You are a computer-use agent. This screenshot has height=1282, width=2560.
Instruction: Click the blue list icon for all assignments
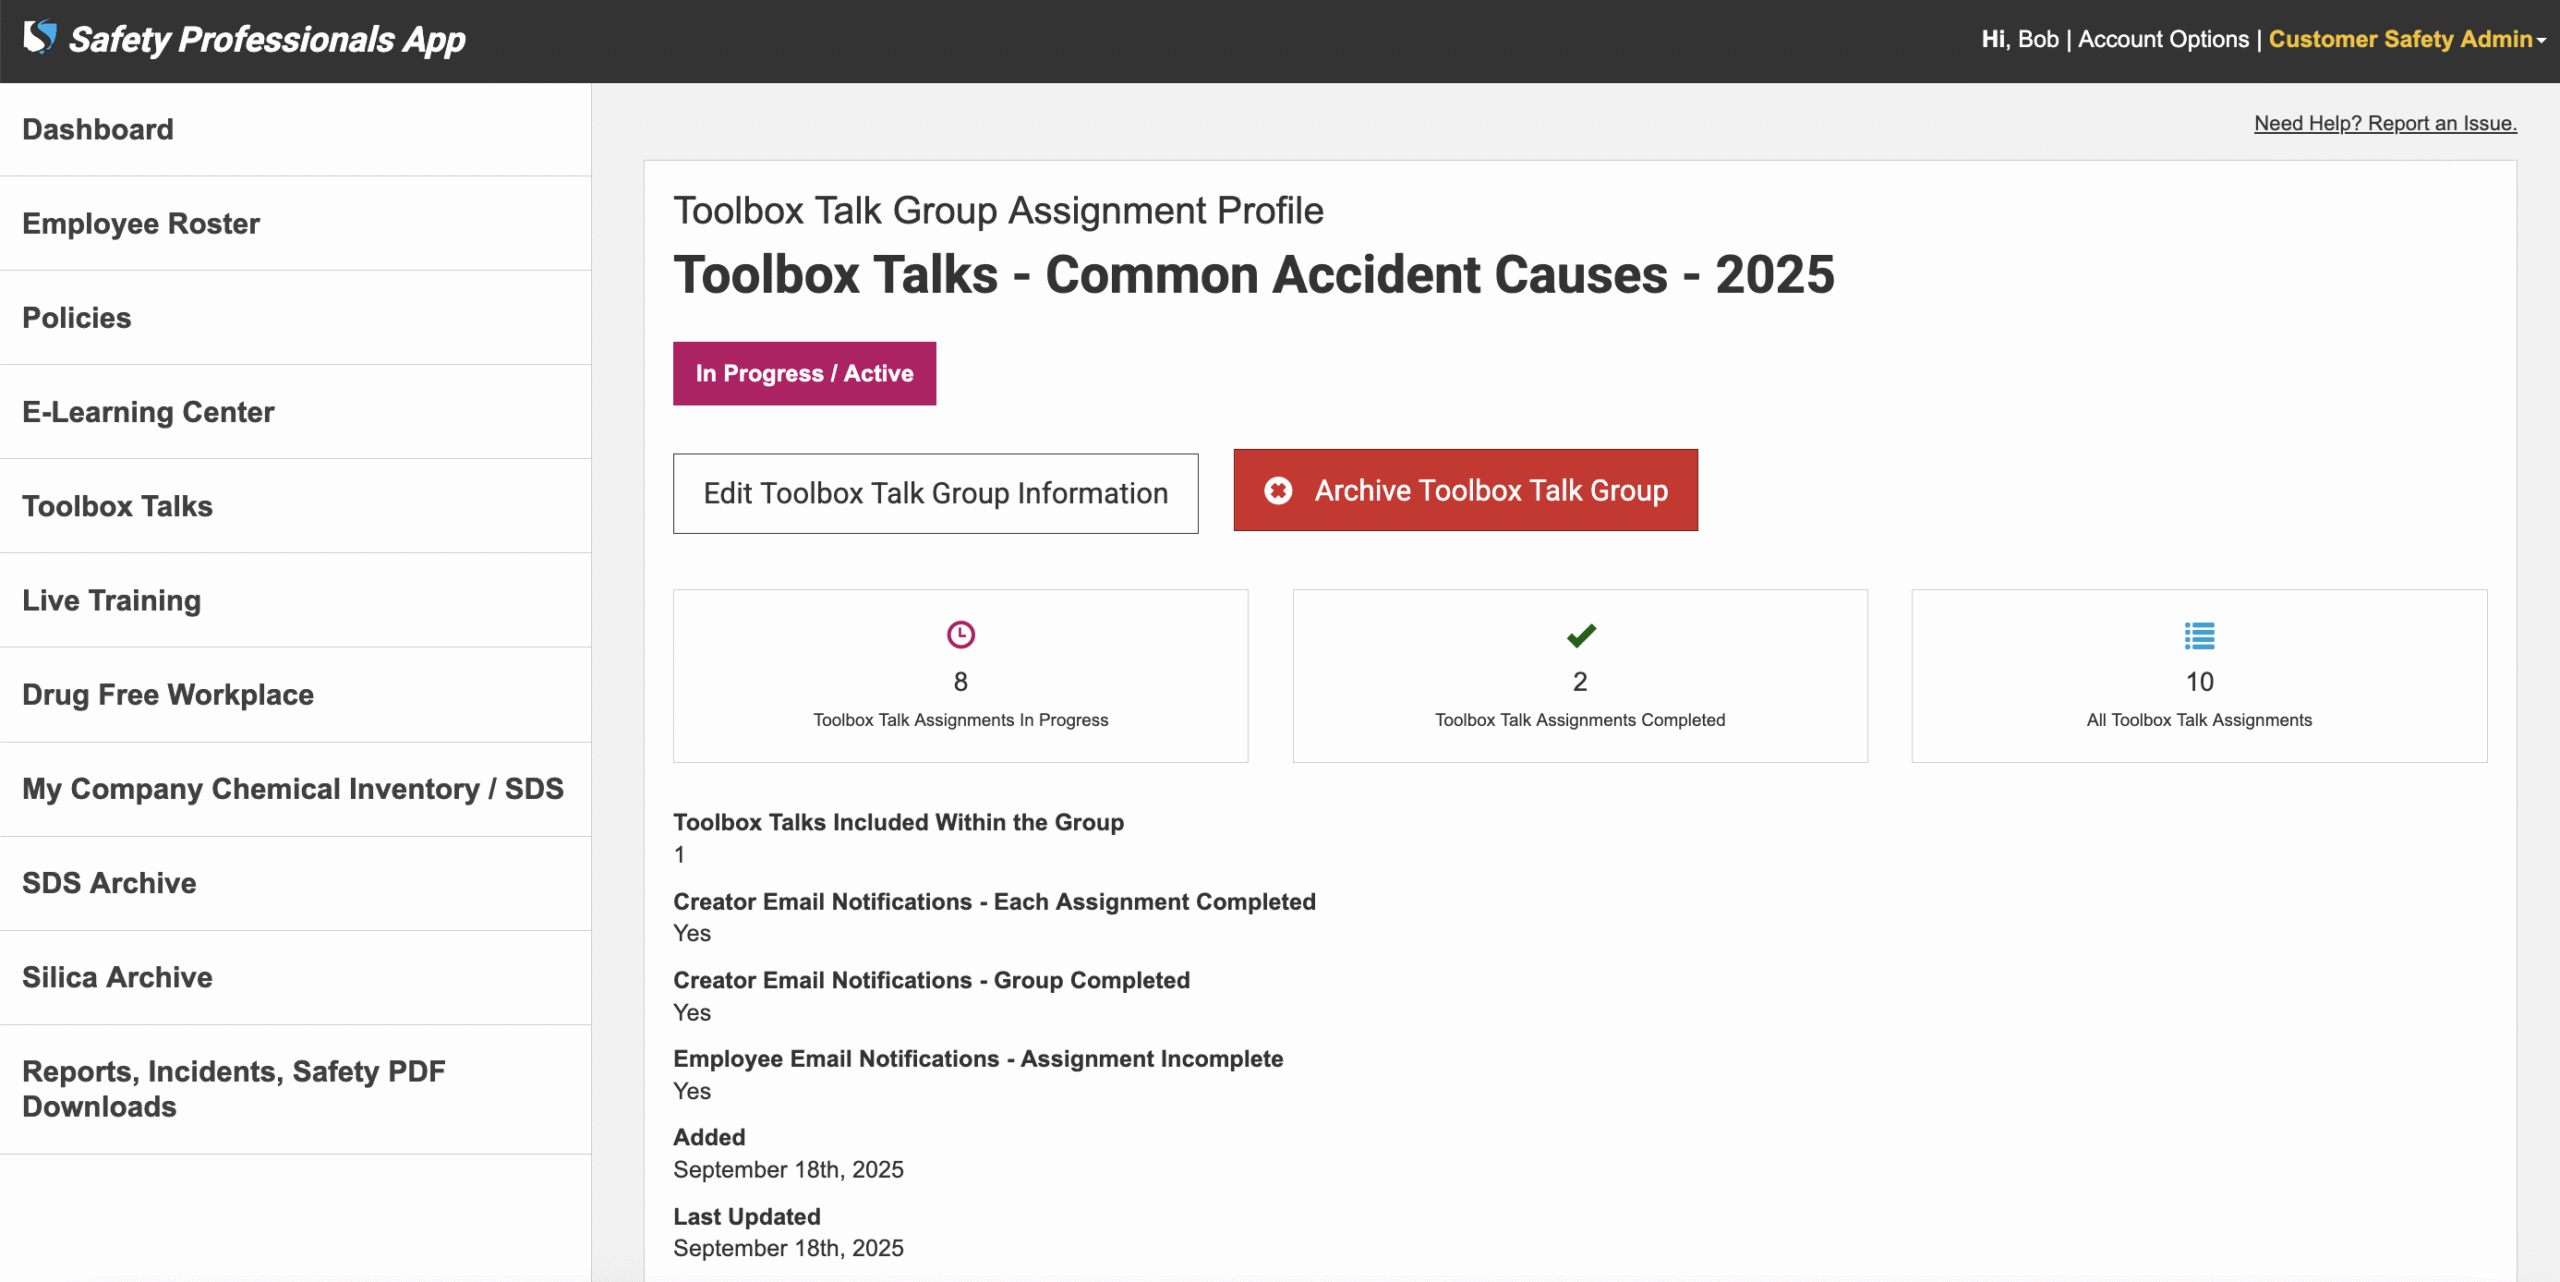[x=2199, y=635]
